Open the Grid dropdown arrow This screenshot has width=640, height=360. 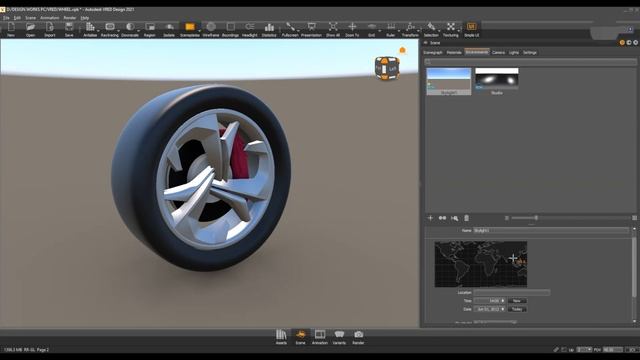coord(380,31)
